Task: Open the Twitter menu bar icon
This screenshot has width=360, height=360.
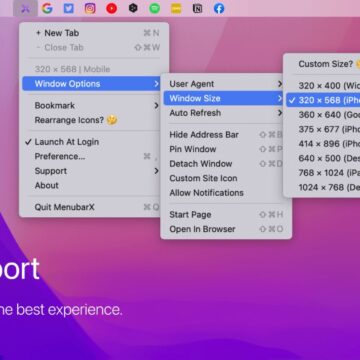Action: (69, 8)
